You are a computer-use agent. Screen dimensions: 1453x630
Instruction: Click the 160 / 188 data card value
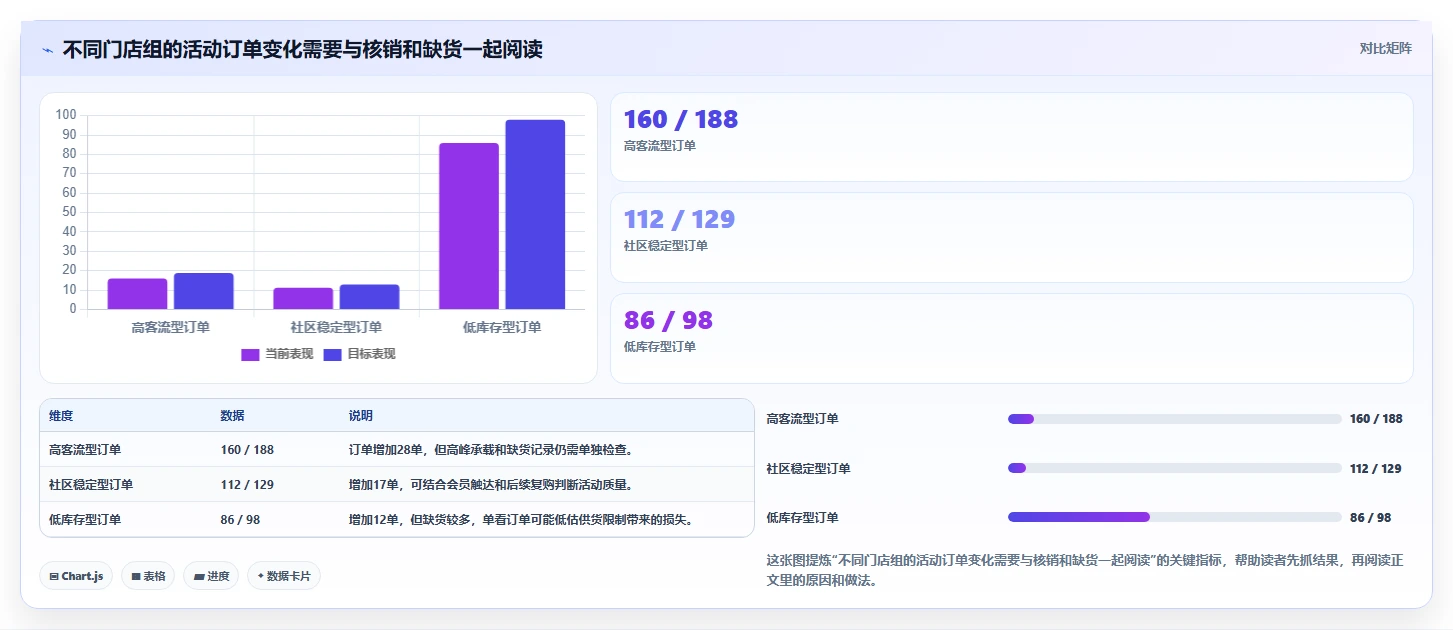(681, 120)
